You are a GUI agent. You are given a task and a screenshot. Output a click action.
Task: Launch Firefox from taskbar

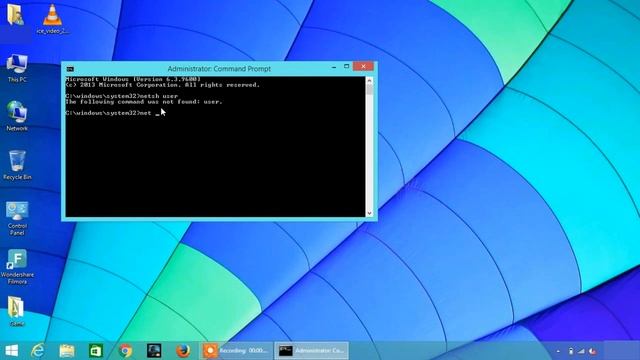[183, 351]
